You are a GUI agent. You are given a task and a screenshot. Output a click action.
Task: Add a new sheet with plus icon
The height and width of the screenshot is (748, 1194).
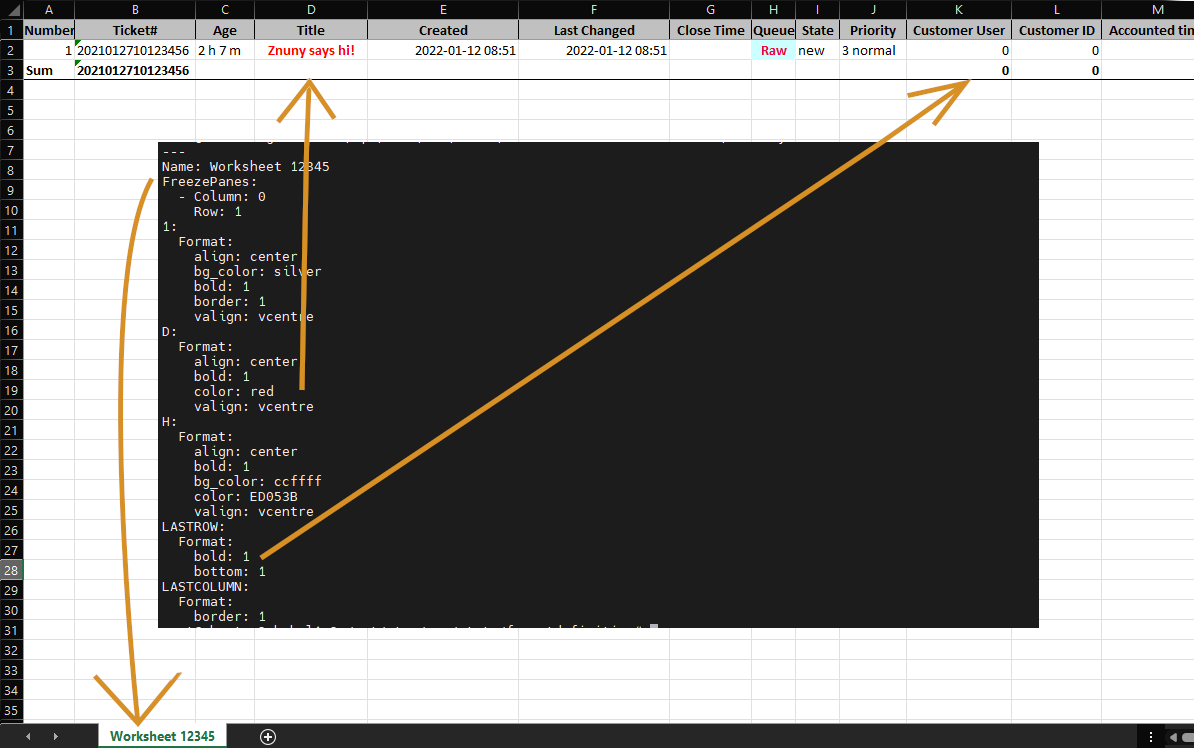pos(267,736)
